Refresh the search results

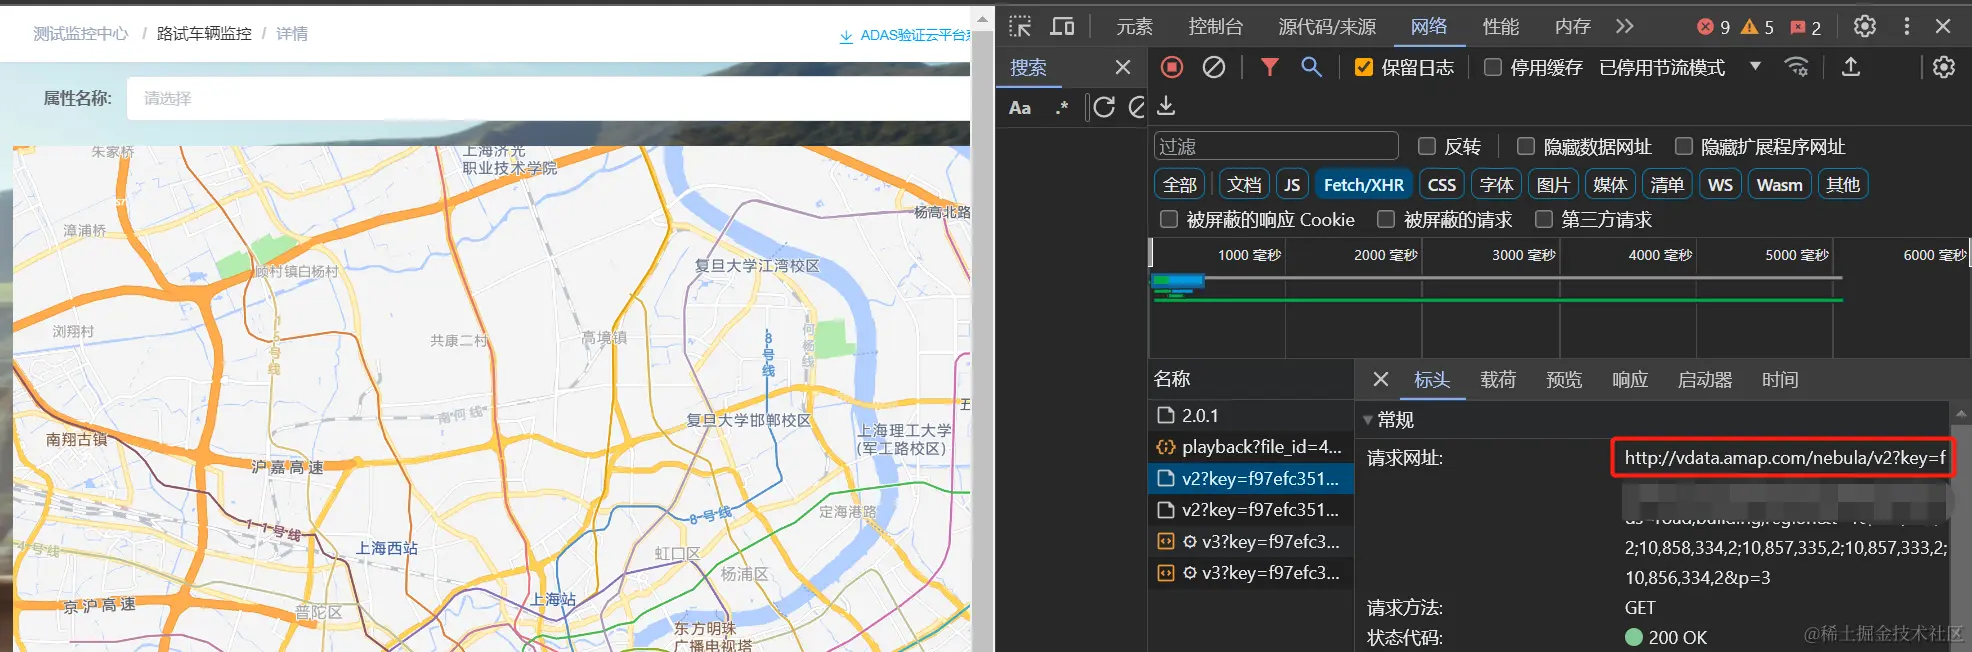point(1104,107)
